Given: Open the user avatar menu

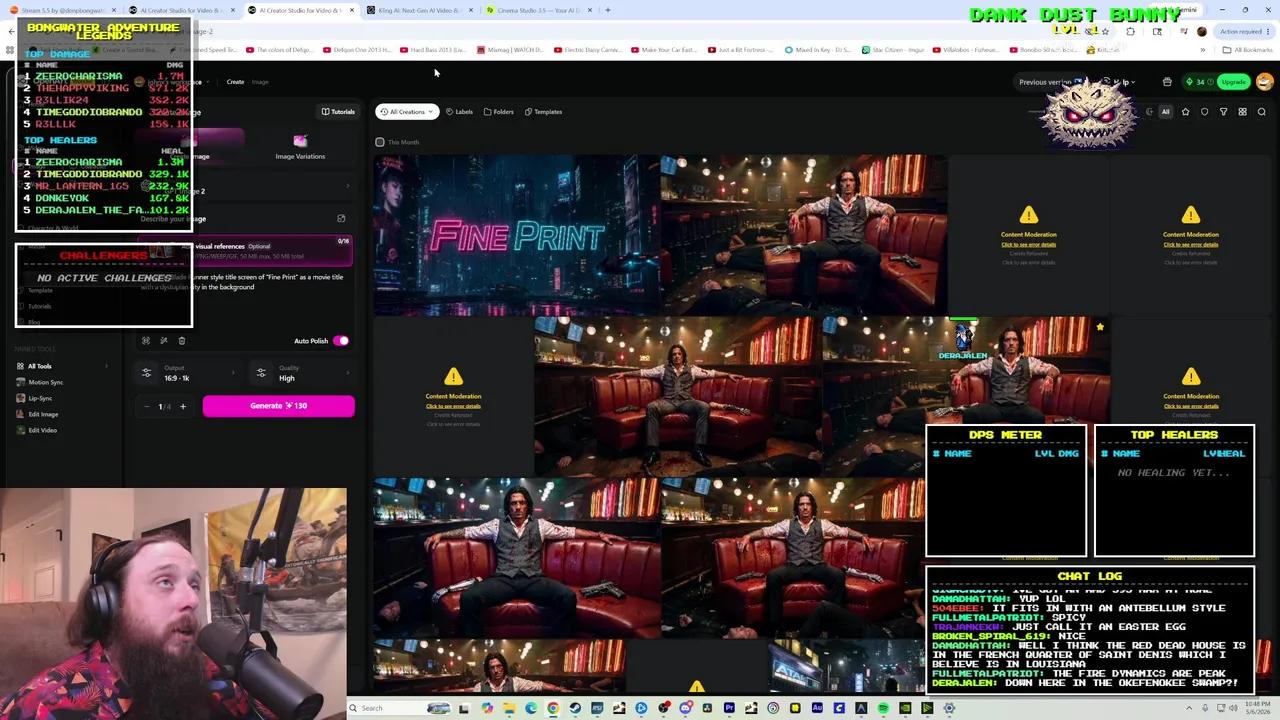Looking at the screenshot, I should coord(1264,82).
